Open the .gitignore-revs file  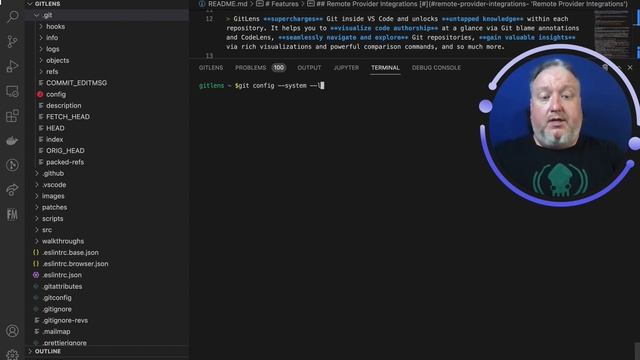click(65, 320)
